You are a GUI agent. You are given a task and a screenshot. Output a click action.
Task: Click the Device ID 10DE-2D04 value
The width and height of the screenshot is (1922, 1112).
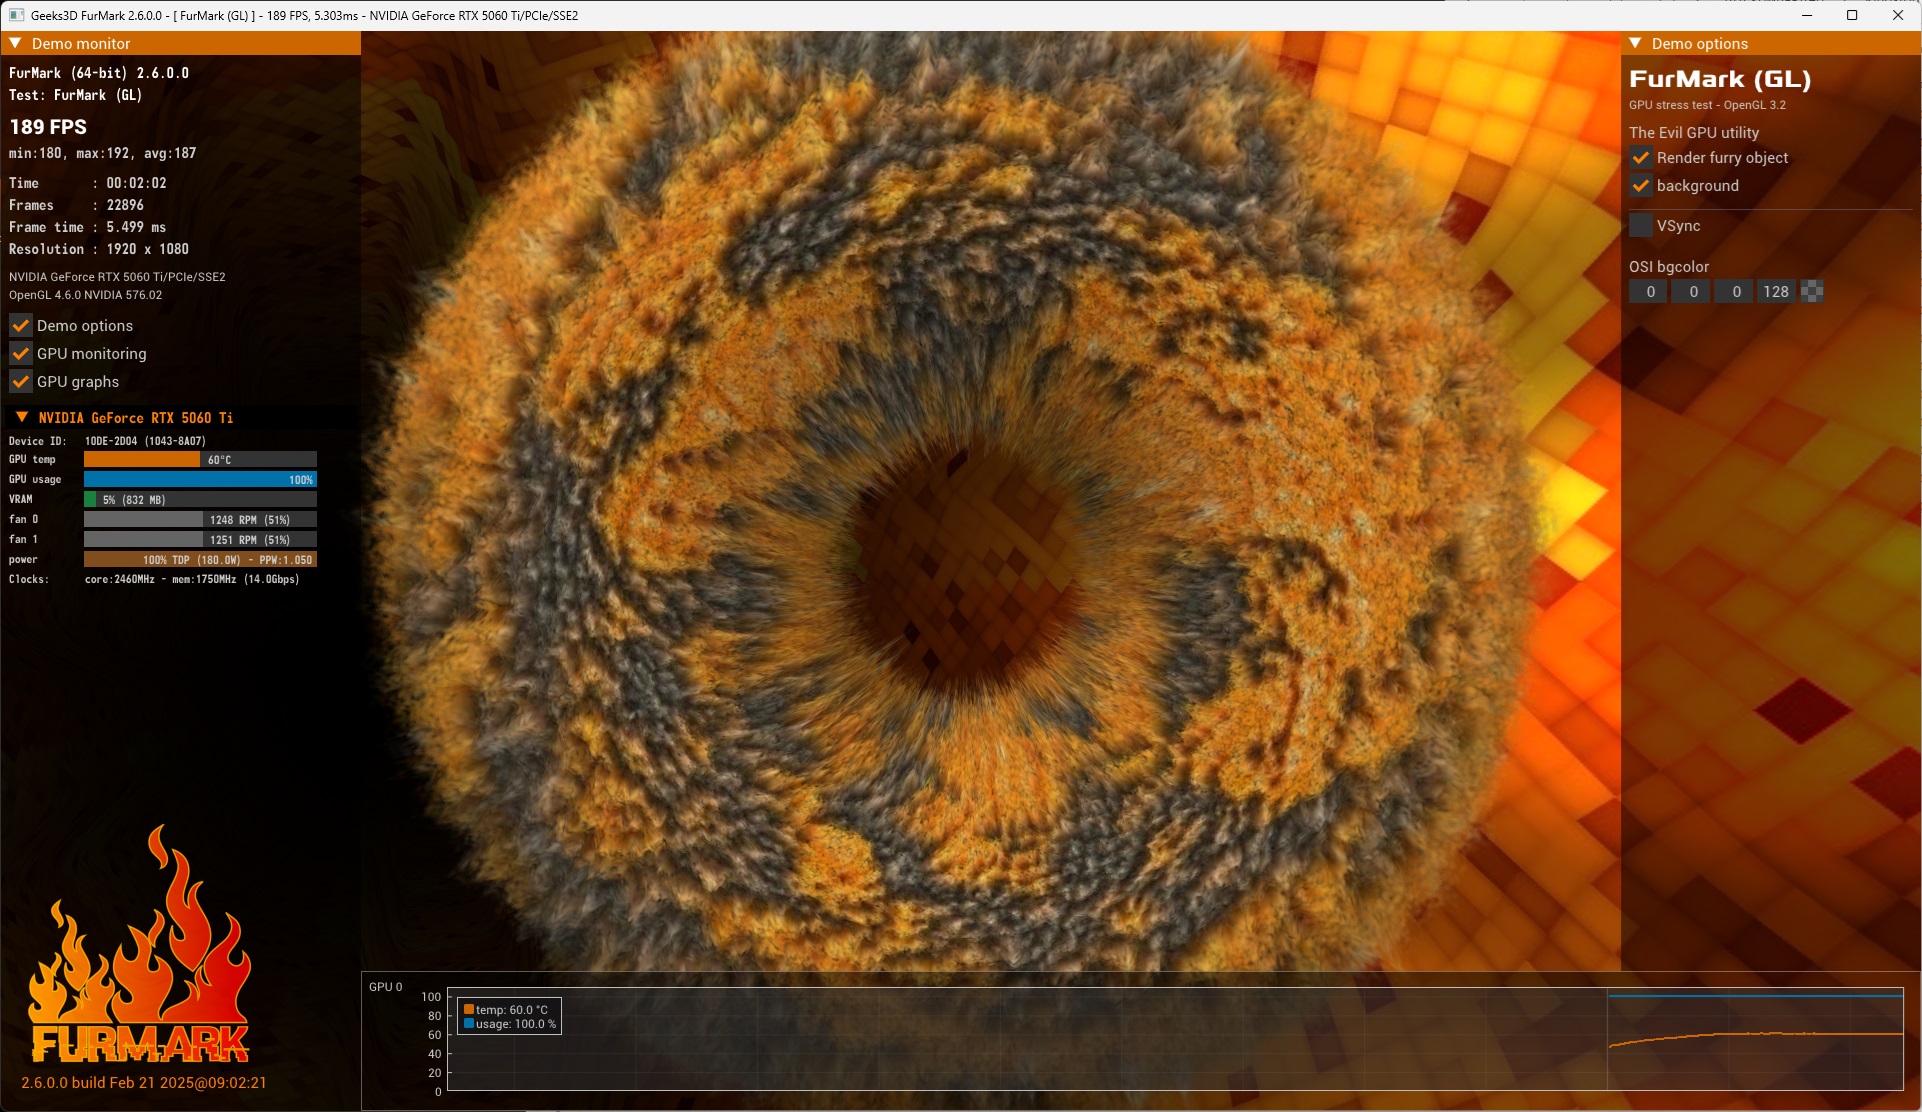(145, 441)
